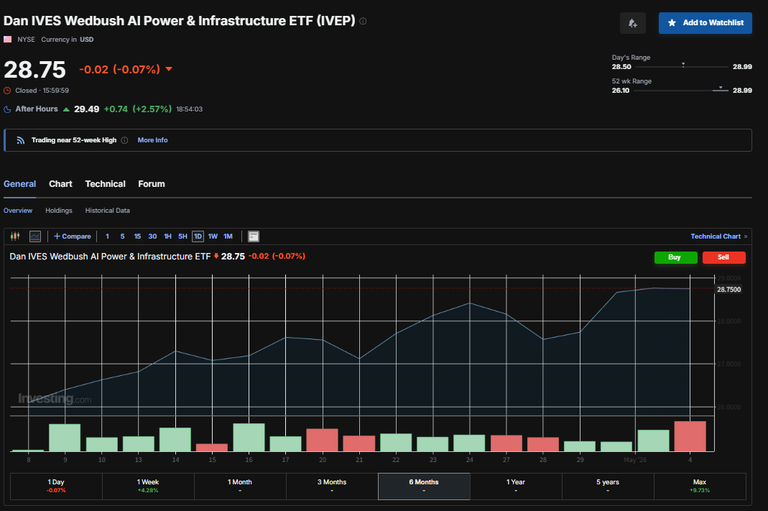Set chart interval to 30 minutes
768x511 pixels.
pos(152,236)
